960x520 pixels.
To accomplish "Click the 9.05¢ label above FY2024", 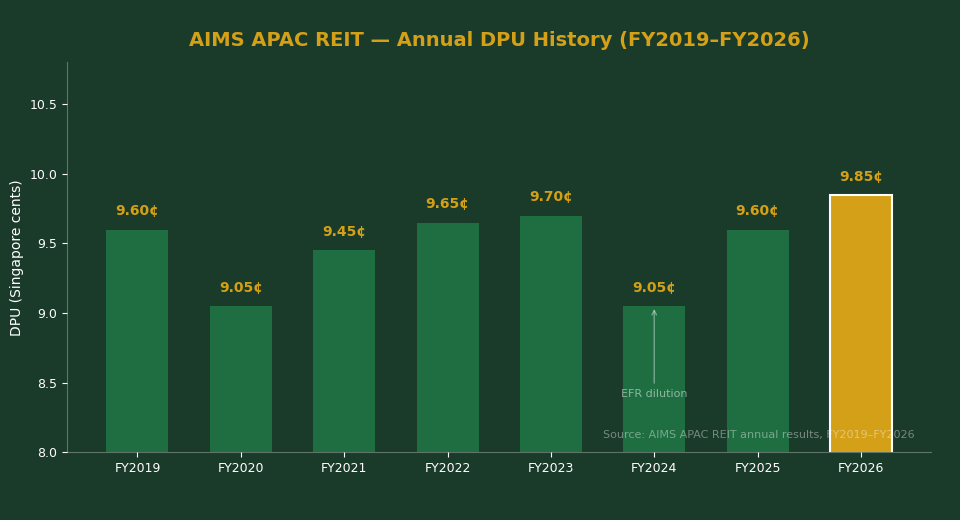I will 654,288.
